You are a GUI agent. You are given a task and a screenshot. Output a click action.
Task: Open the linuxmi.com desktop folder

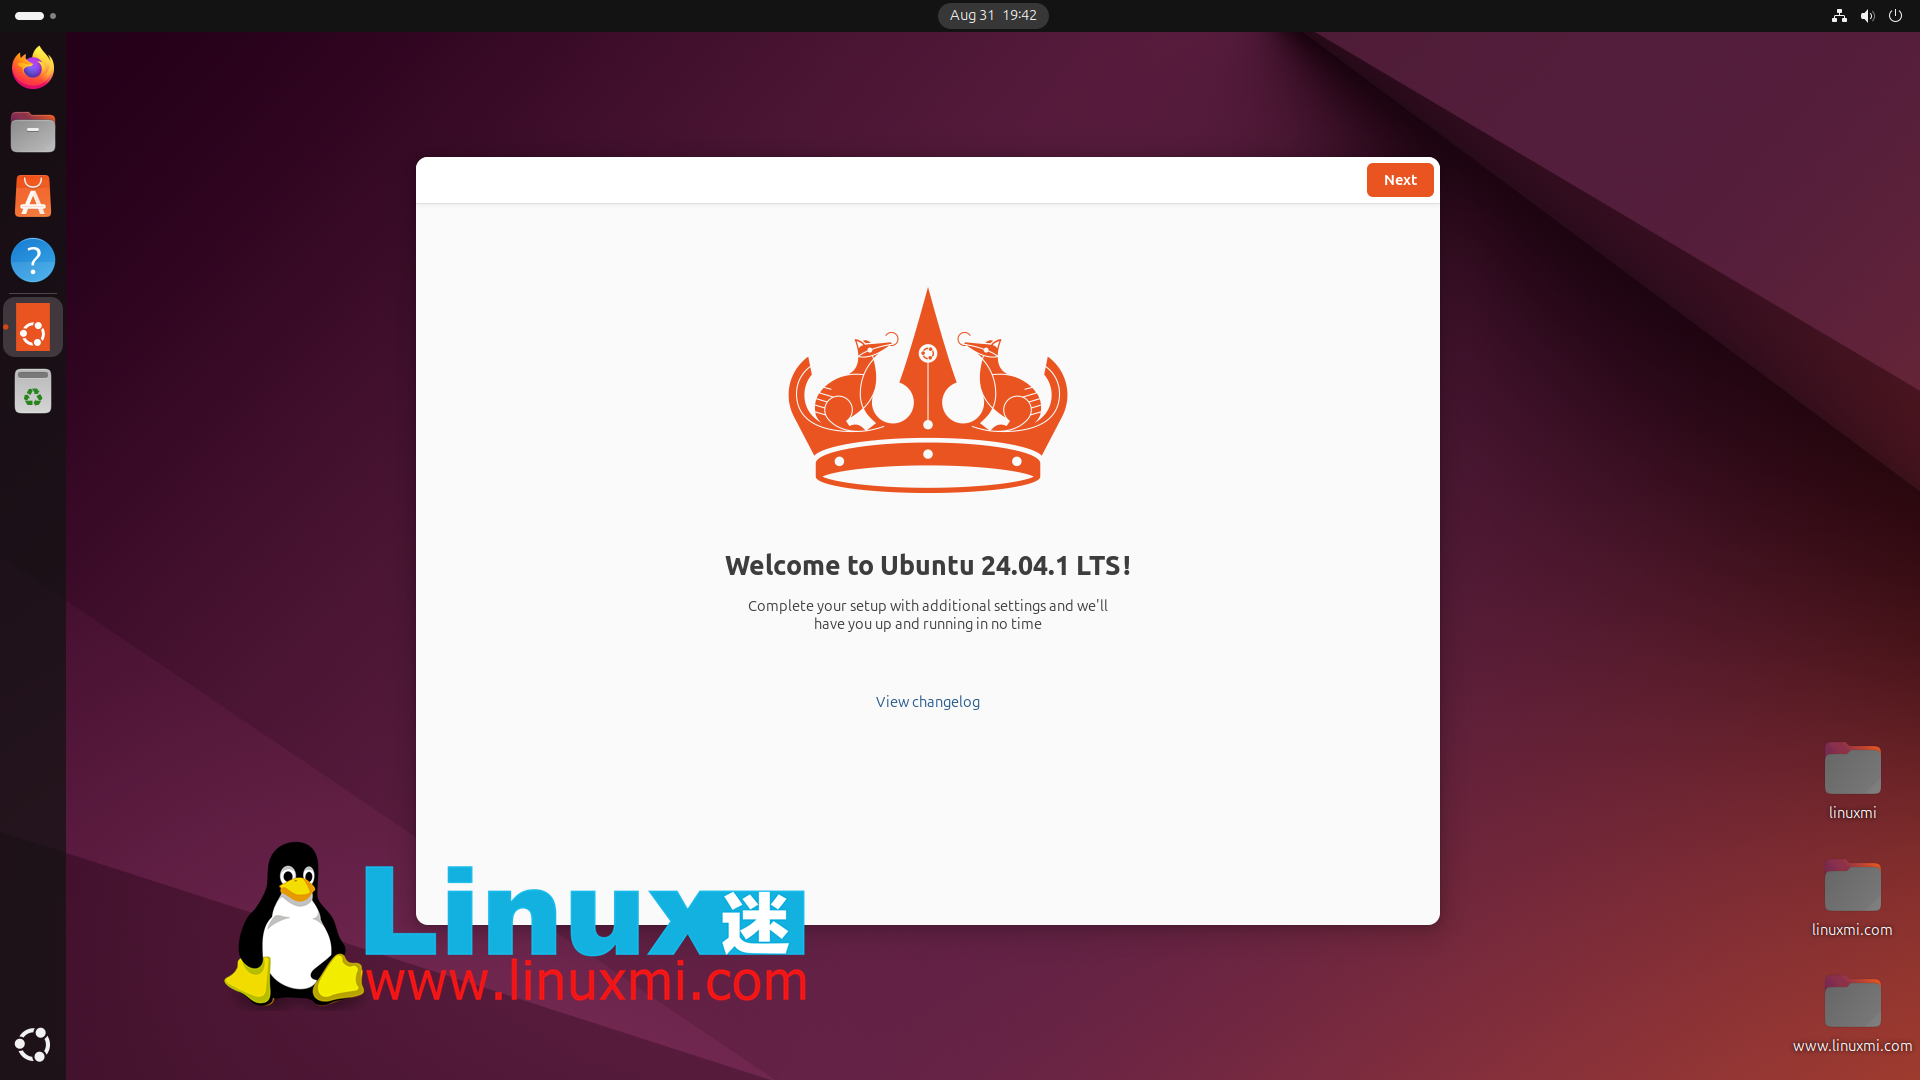(1852, 898)
